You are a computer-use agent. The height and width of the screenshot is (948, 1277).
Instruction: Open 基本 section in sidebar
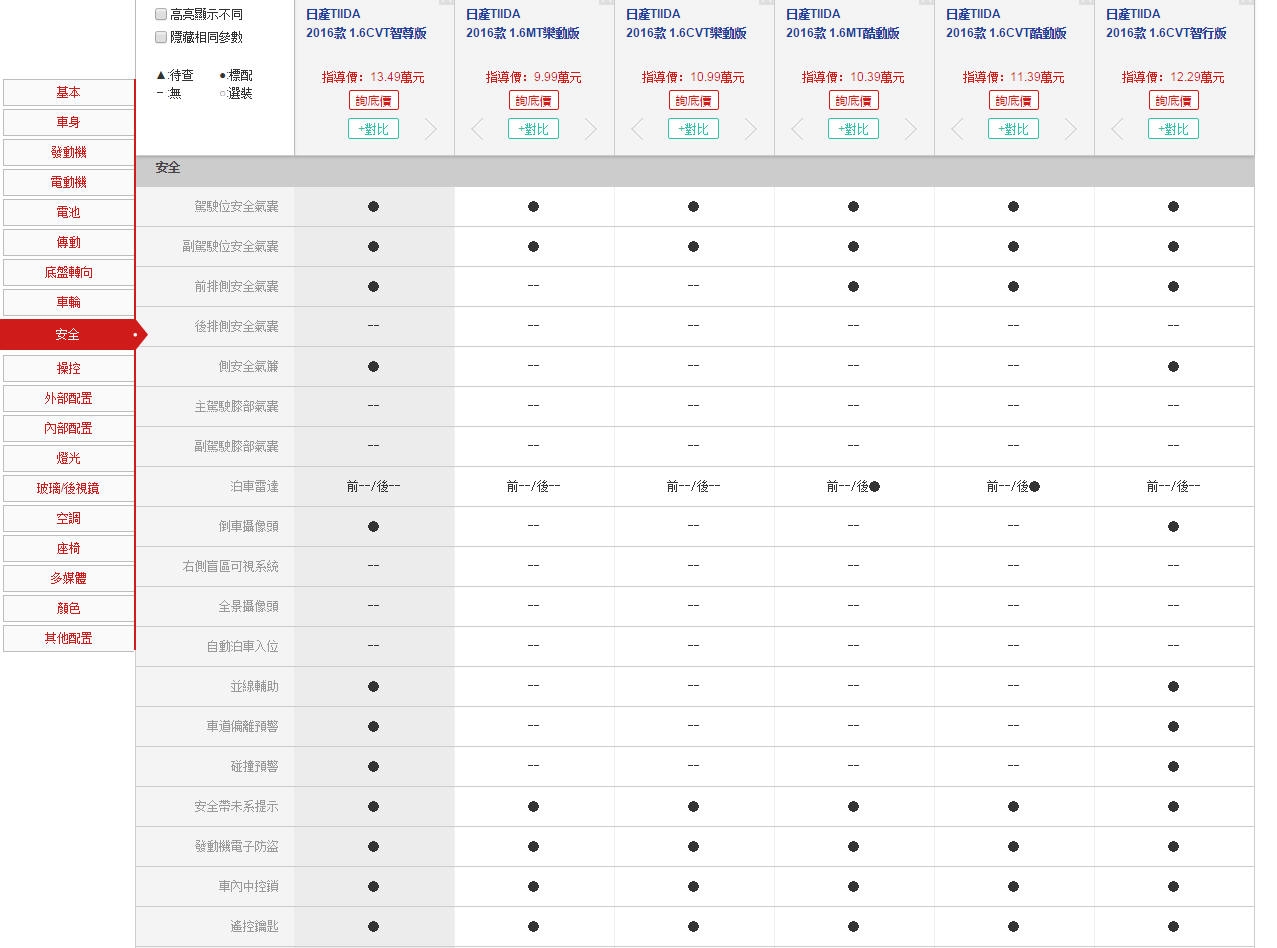click(x=68, y=92)
